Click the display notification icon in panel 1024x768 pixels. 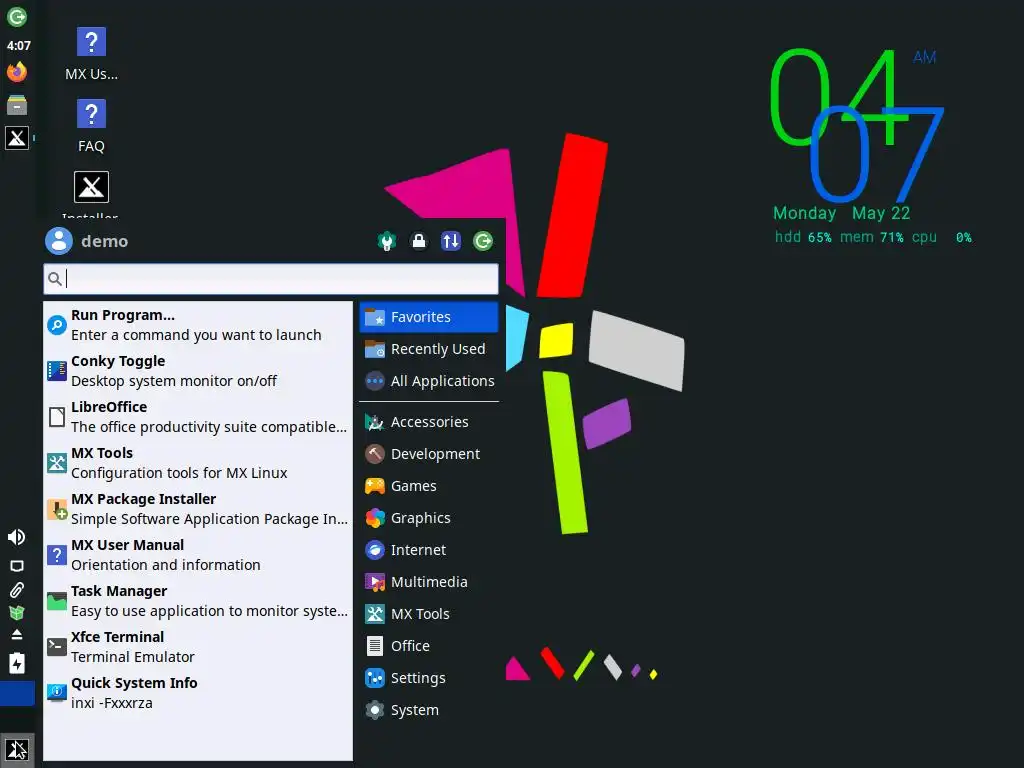click(x=17, y=566)
